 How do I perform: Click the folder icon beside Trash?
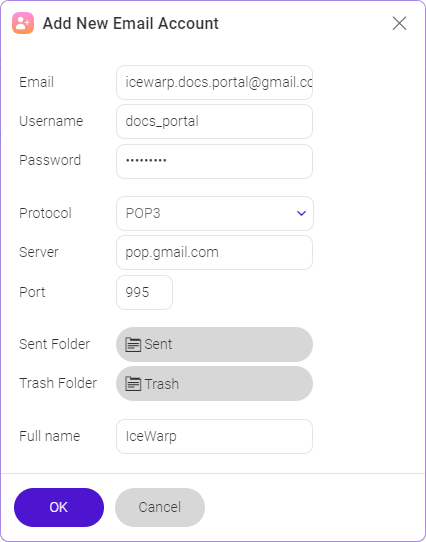point(133,384)
